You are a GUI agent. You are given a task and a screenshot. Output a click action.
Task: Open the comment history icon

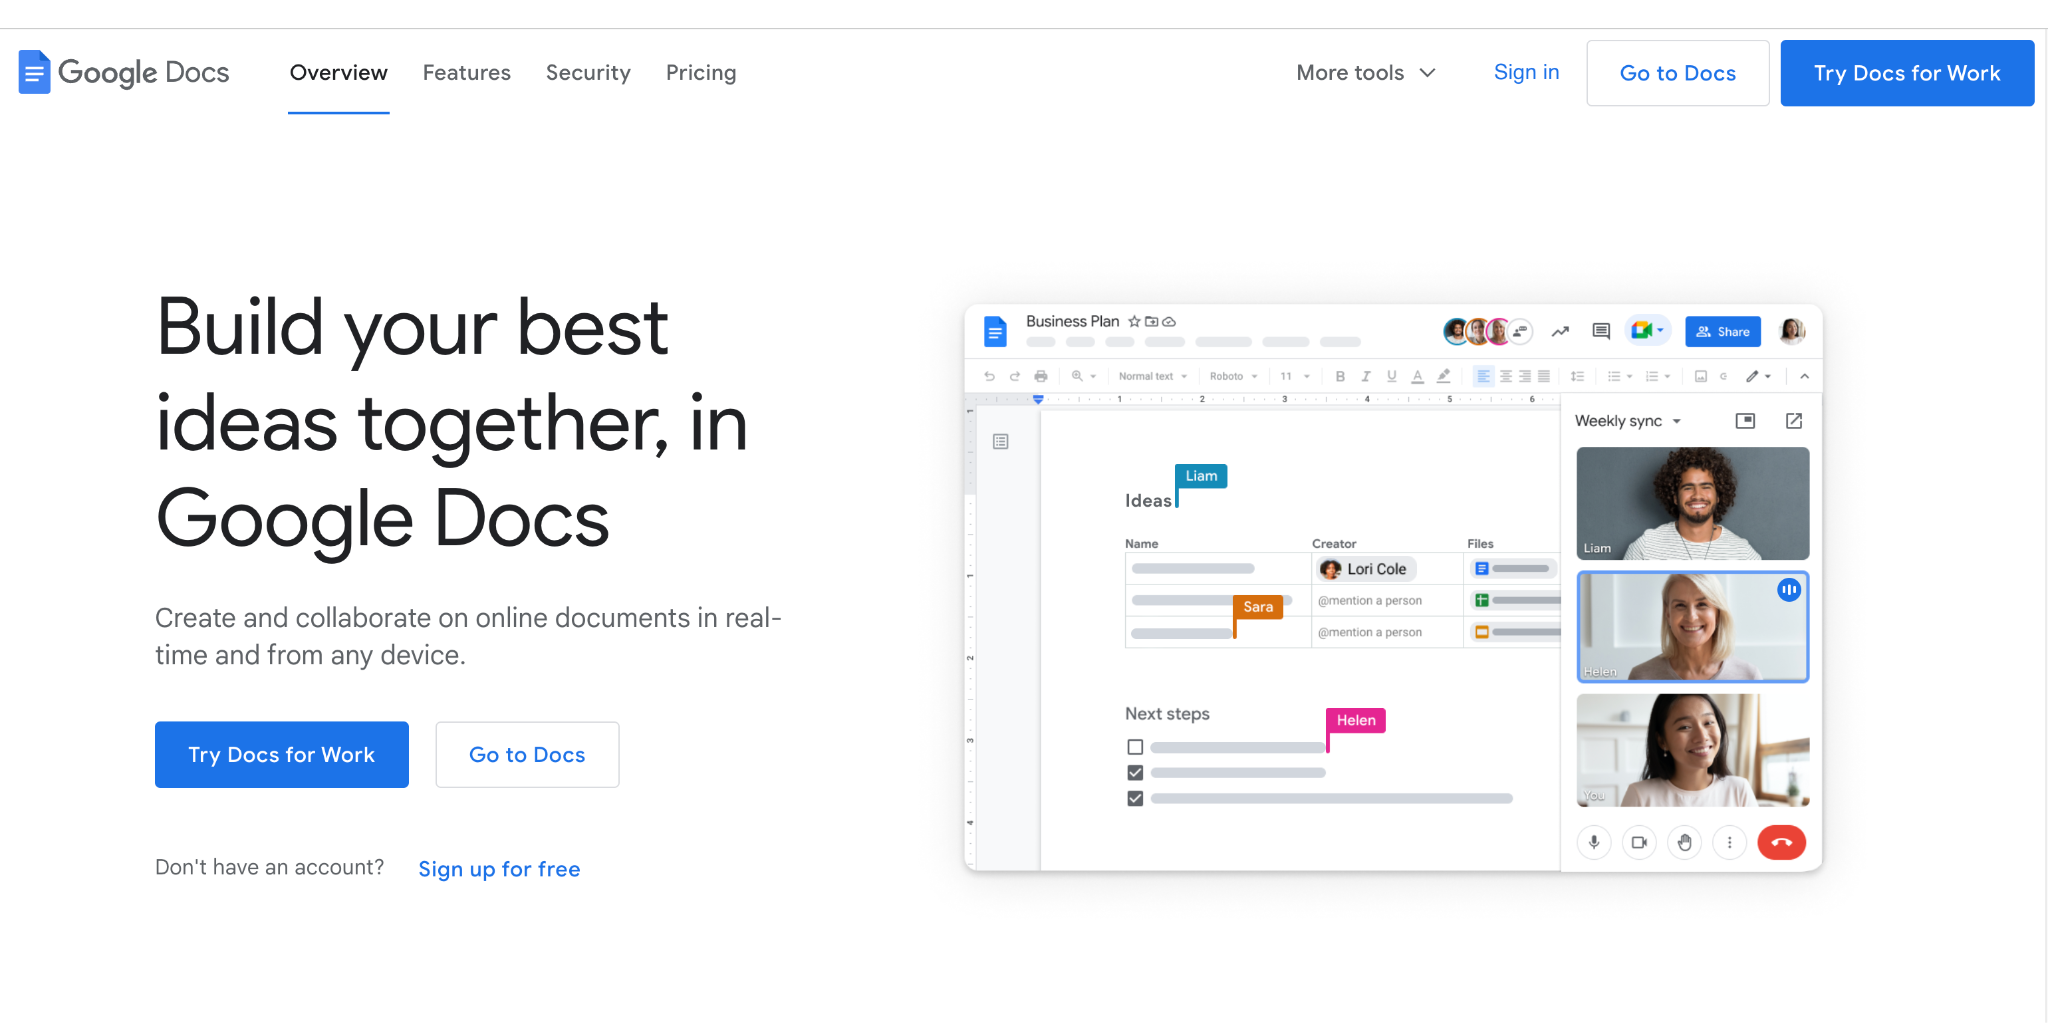pyautogui.click(x=1601, y=331)
